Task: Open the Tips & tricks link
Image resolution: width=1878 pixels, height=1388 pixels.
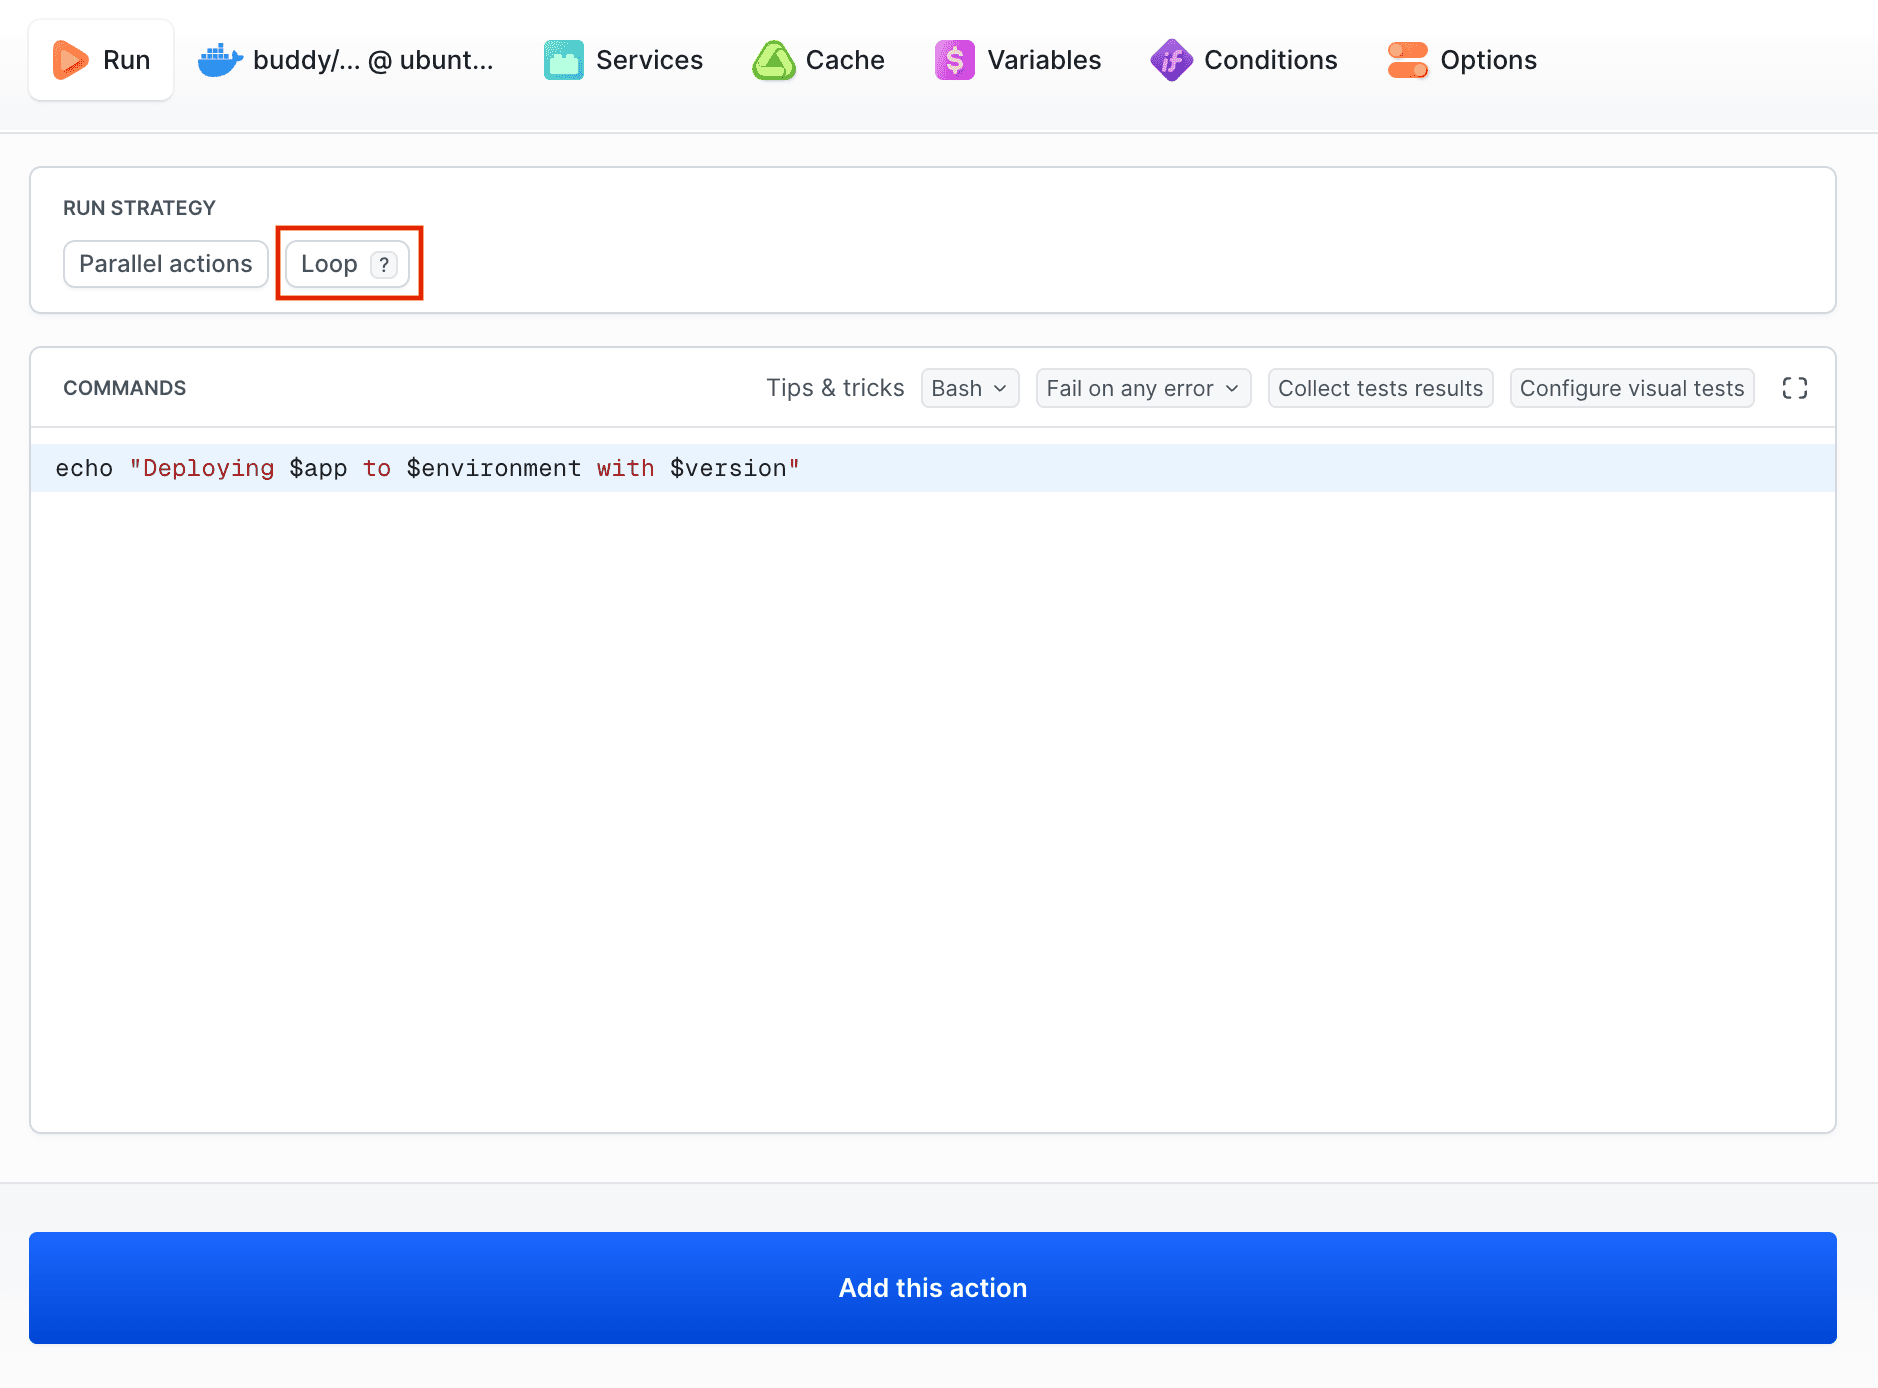Action: pos(836,388)
